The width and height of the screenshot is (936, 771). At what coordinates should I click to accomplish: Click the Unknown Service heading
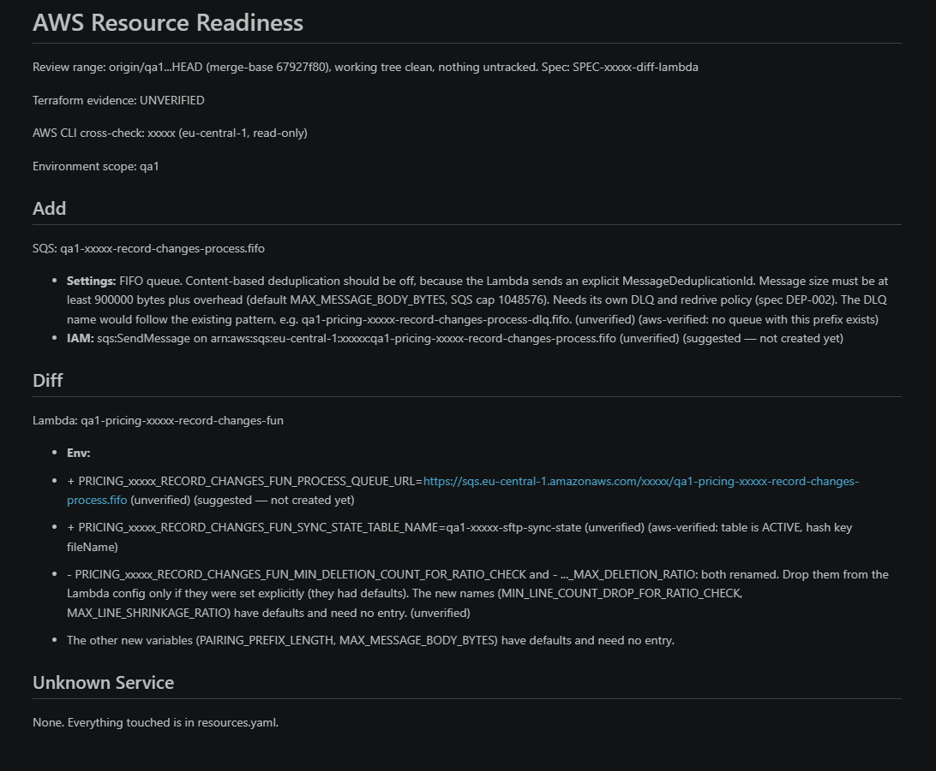click(103, 682)
